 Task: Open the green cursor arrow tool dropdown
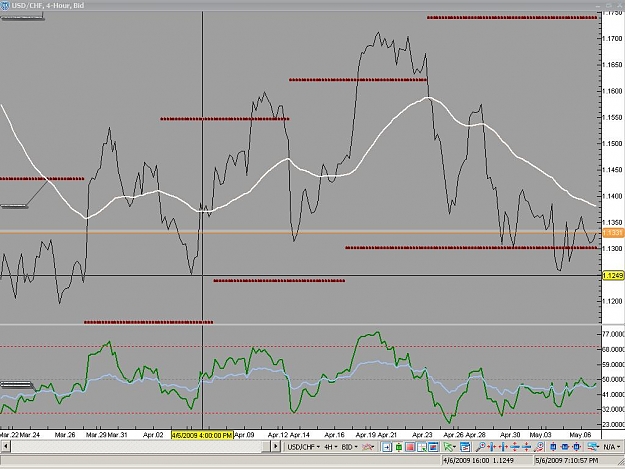(450, 447)
